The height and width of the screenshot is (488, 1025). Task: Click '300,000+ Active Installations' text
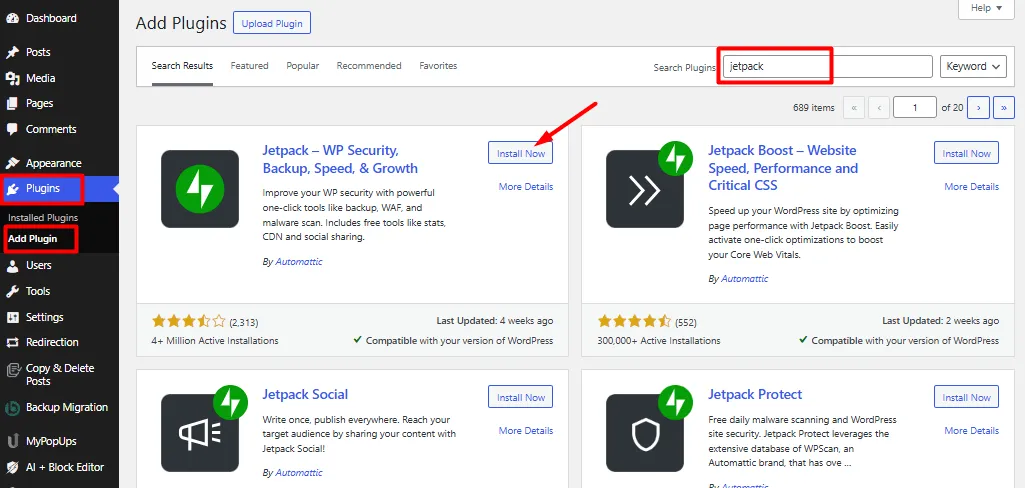659,341
